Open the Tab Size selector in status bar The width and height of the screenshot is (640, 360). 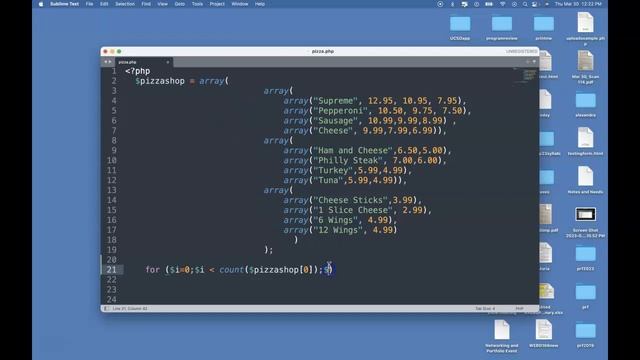tap(485, 309)
